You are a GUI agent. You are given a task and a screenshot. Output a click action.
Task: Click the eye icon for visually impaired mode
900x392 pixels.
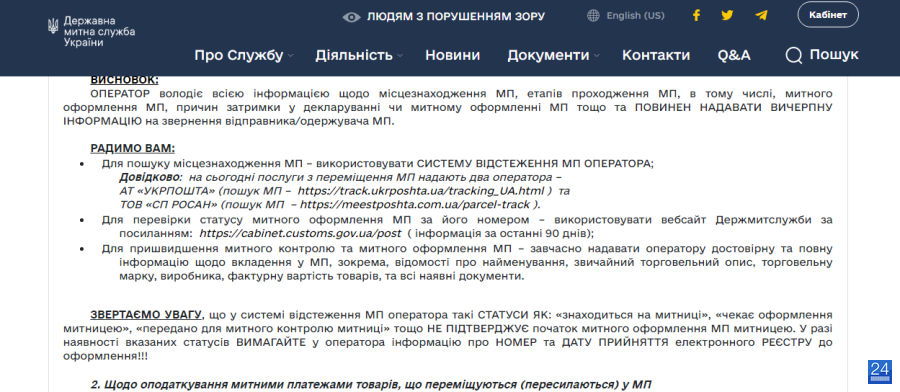point(351,17)
